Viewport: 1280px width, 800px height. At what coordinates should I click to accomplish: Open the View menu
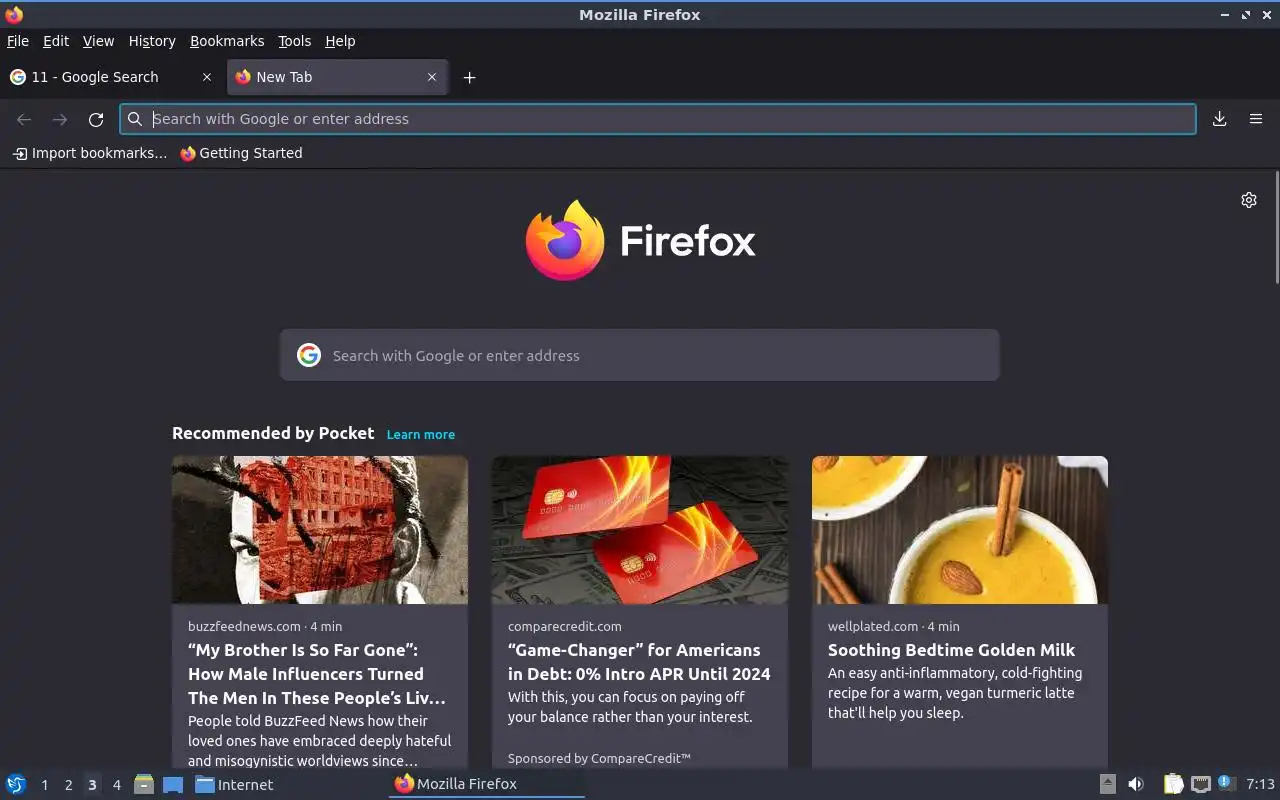98,41
